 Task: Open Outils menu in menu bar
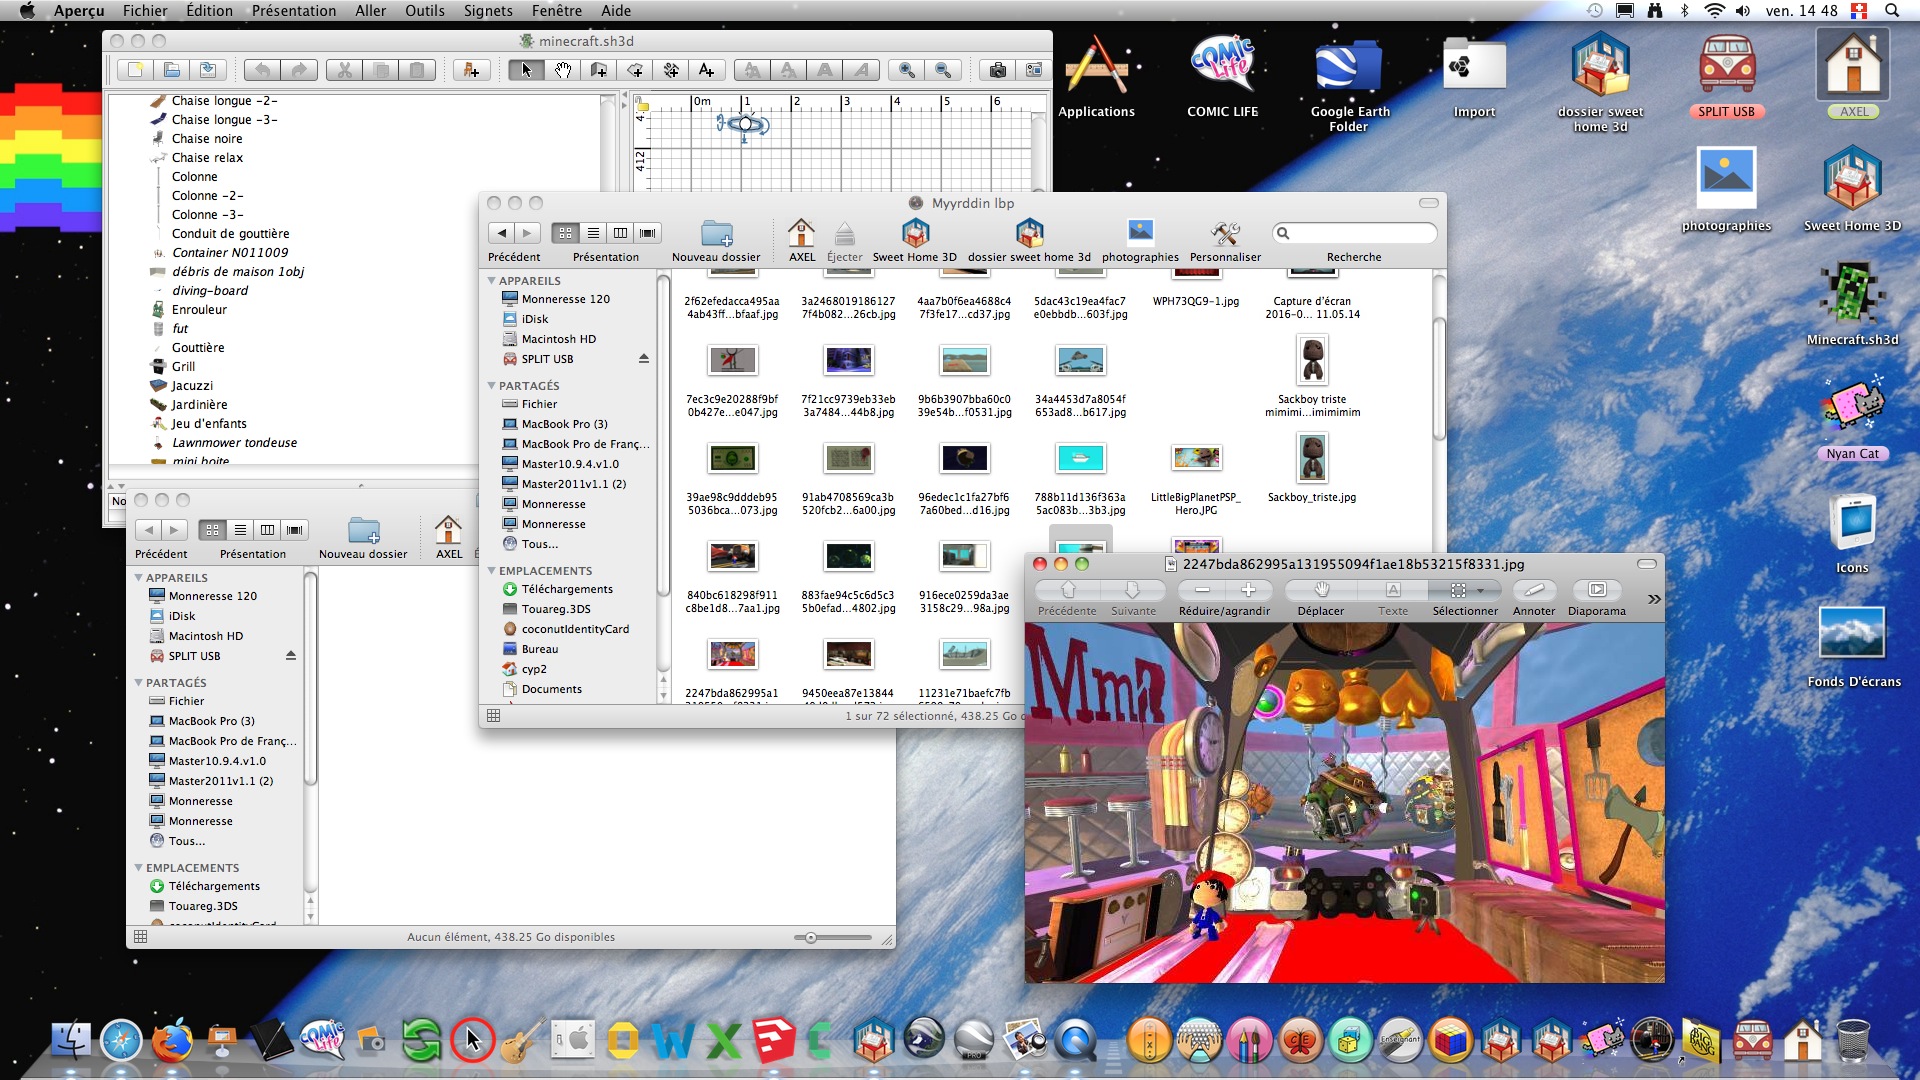click(x=425, y=11)
